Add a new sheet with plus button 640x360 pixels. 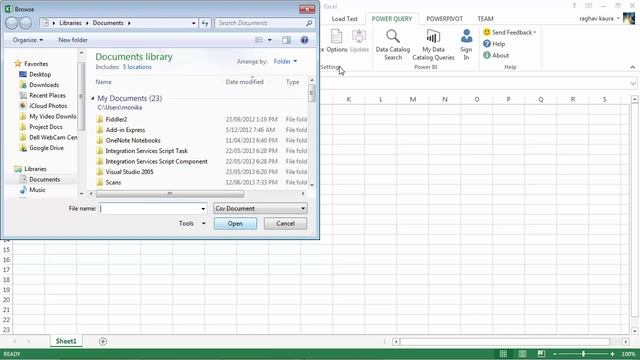coord(103,341)
